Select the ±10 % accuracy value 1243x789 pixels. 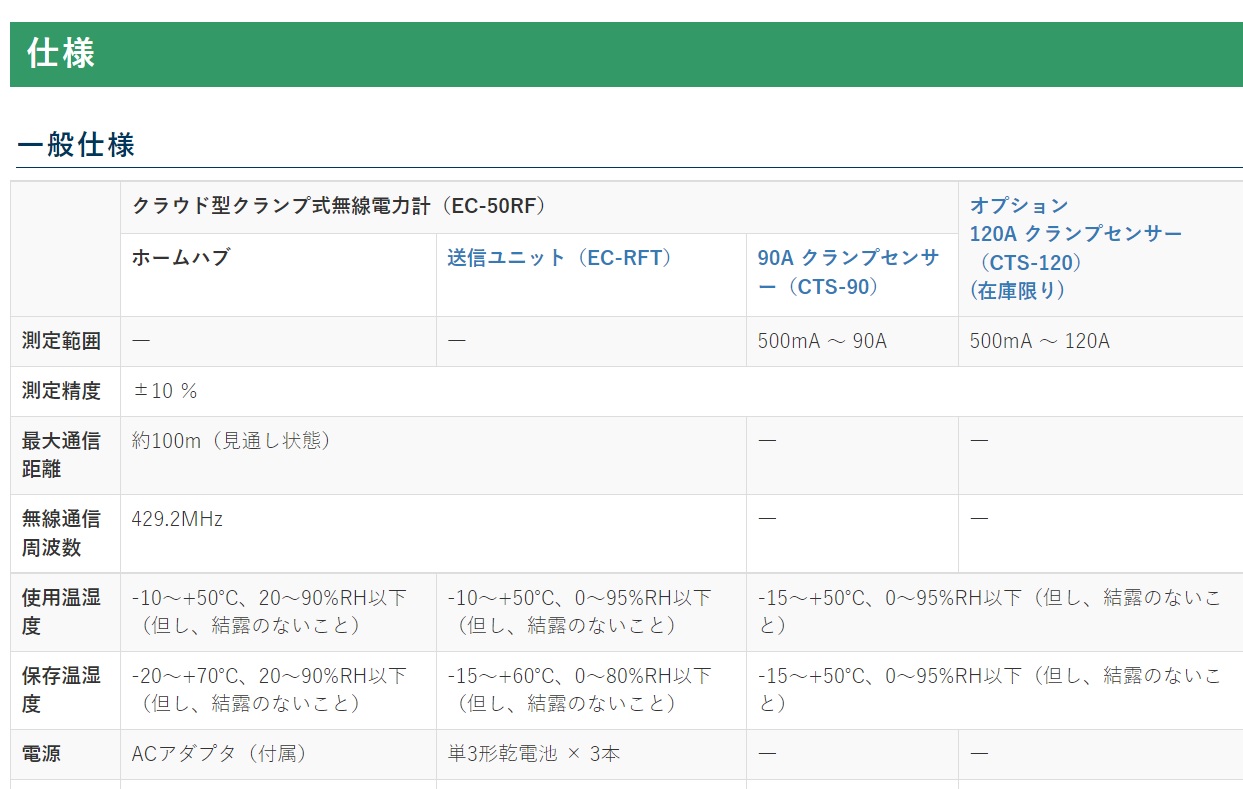(165, 391)
